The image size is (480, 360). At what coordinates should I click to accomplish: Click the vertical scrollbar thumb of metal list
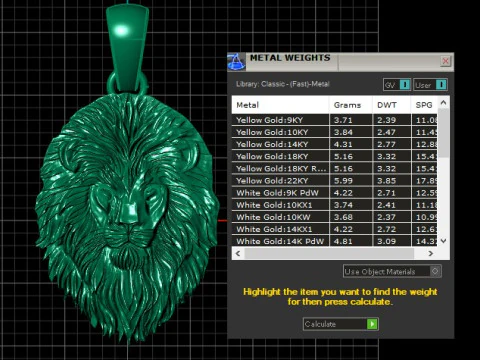pos(443,133)
